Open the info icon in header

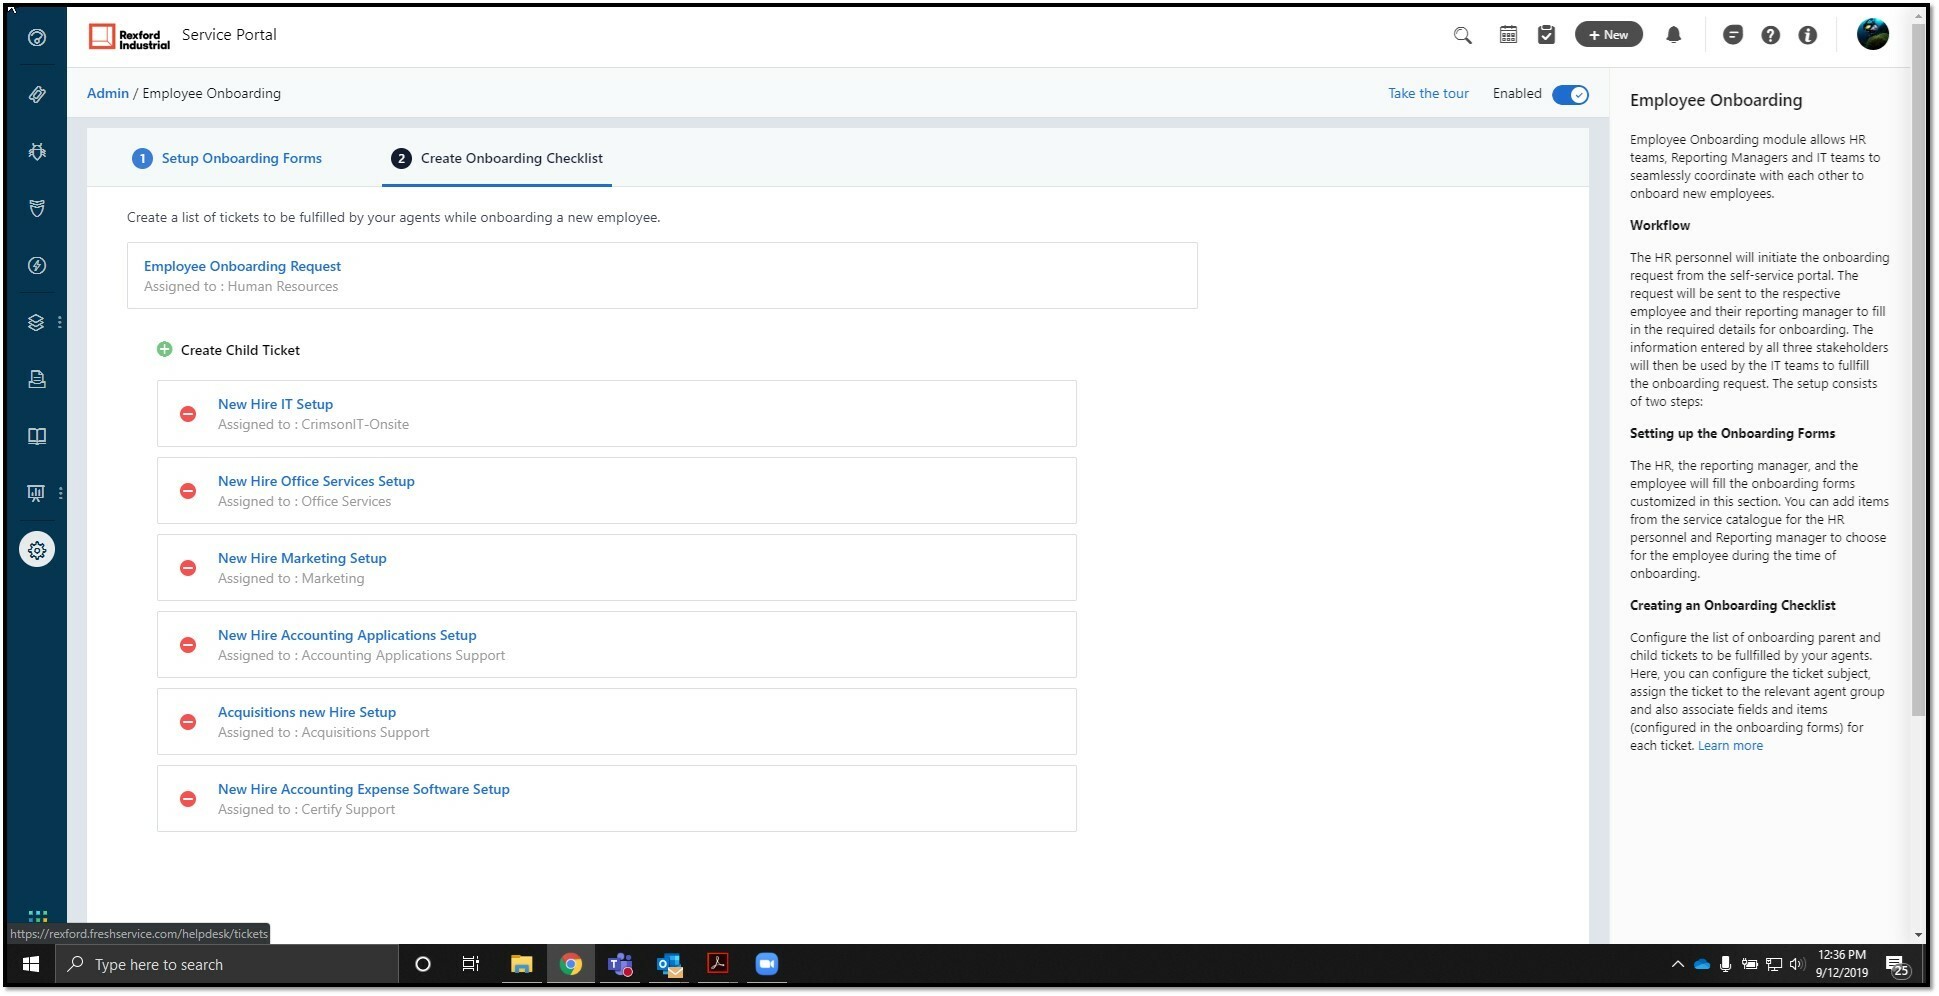[x=1807, y=35]
